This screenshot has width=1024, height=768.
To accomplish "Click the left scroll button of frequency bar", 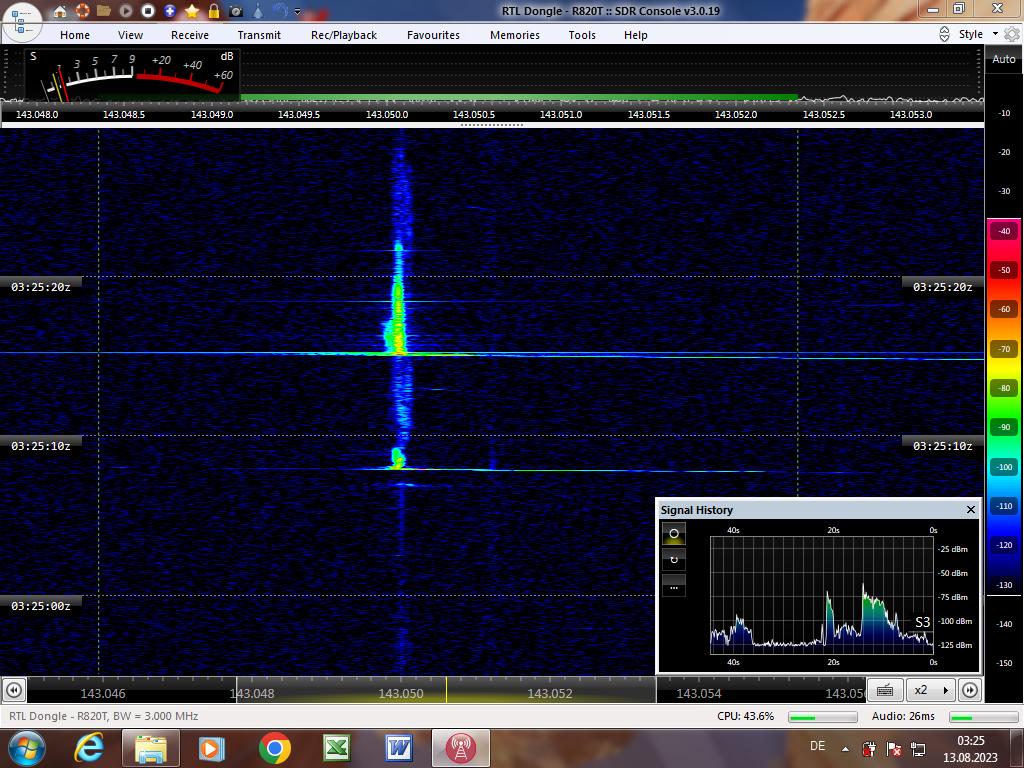I will pyautogui.click(x=14, y=690).
